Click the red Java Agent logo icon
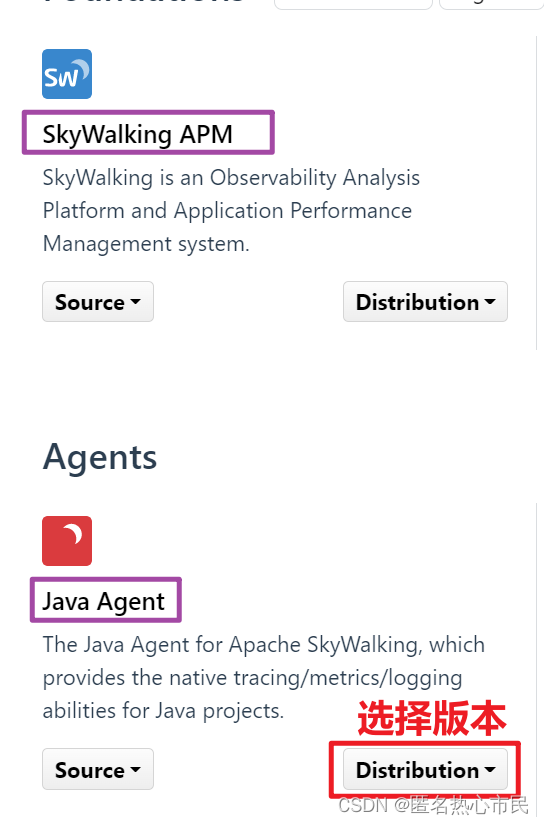 [67, 541]
